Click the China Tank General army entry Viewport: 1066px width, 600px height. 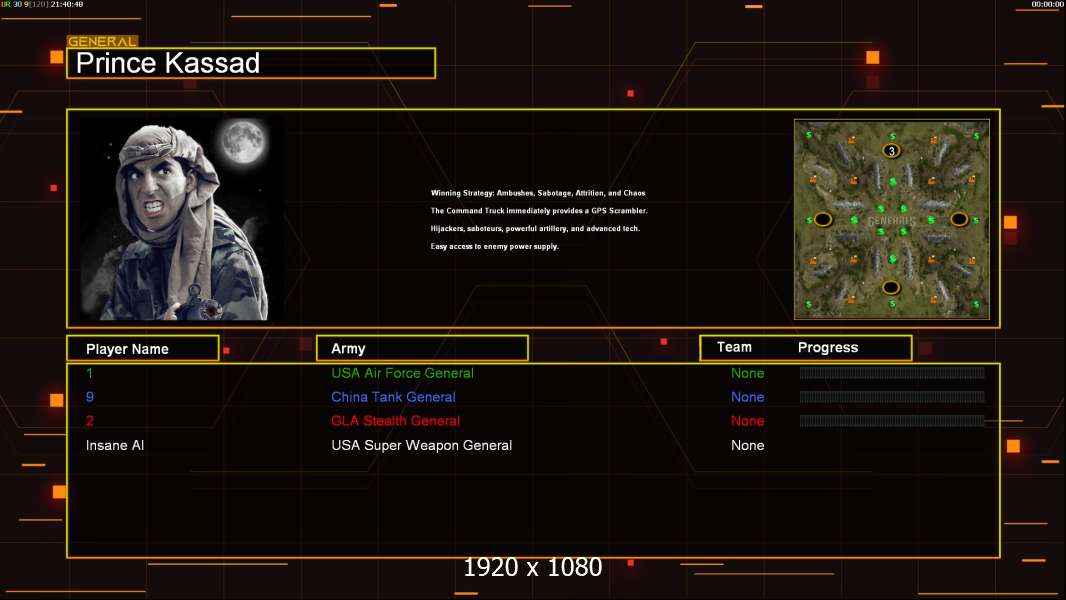[393, 397]
